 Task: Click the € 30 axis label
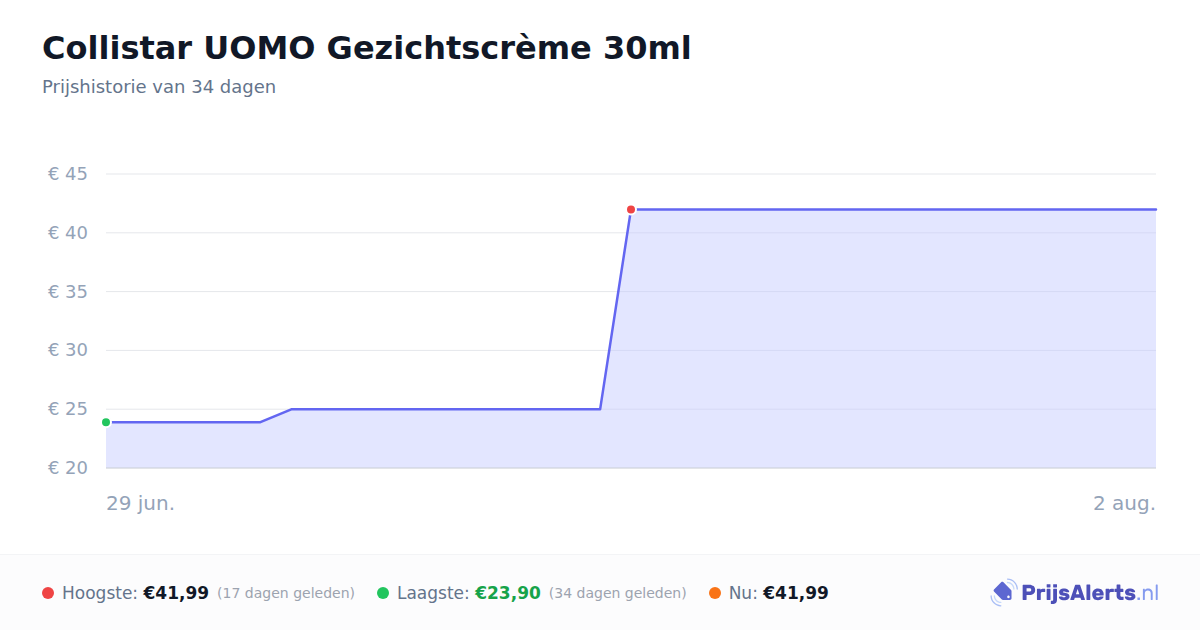coord(68,350)
